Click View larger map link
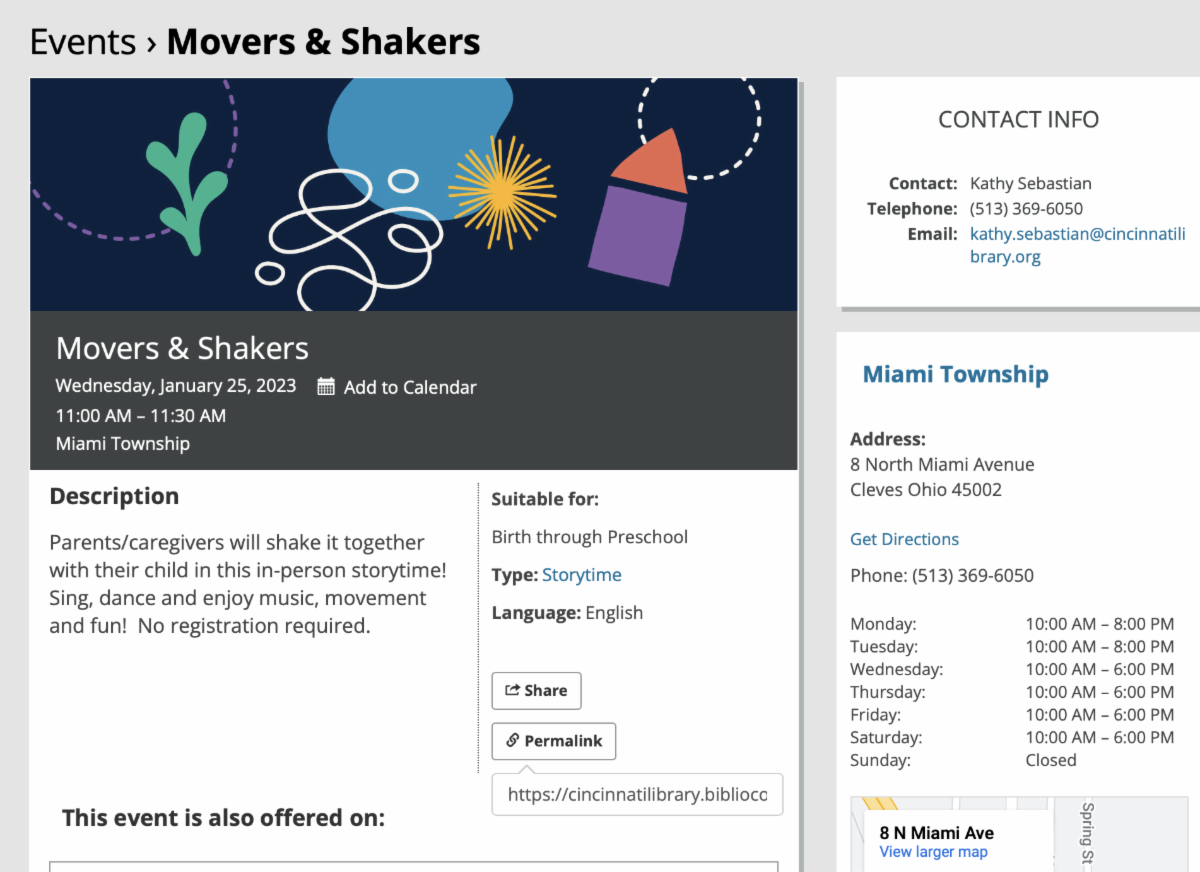The image size is (1200, 872). tap(933, 852)
